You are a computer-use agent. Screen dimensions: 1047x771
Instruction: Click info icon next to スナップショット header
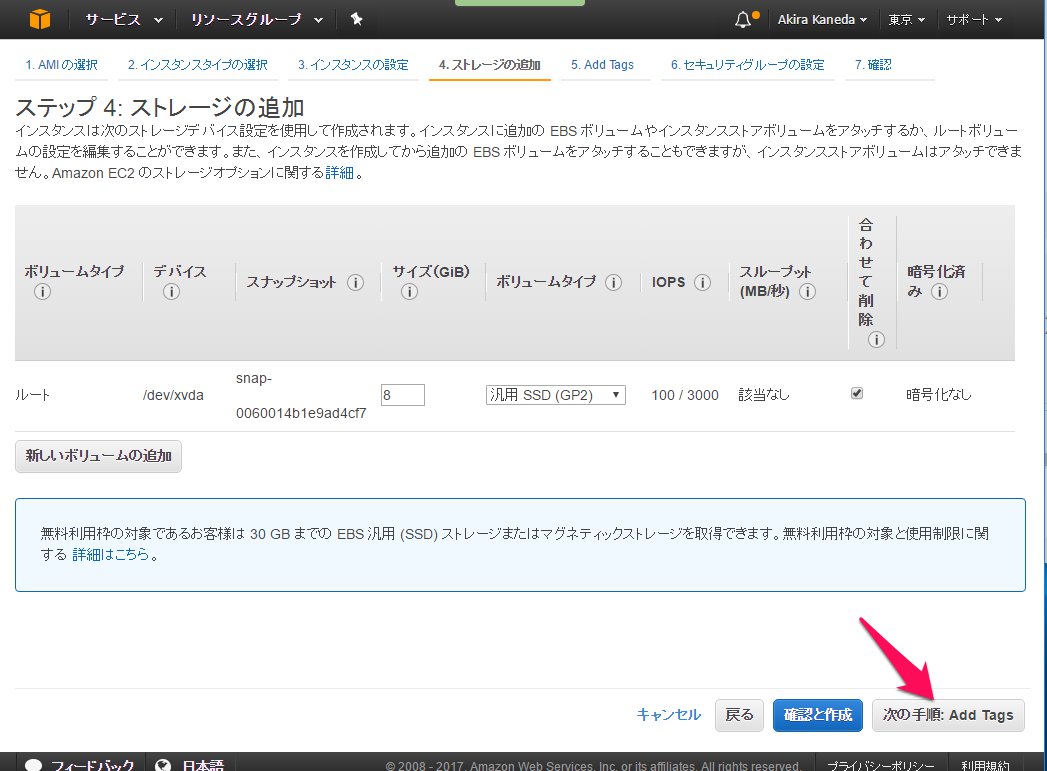355,283
